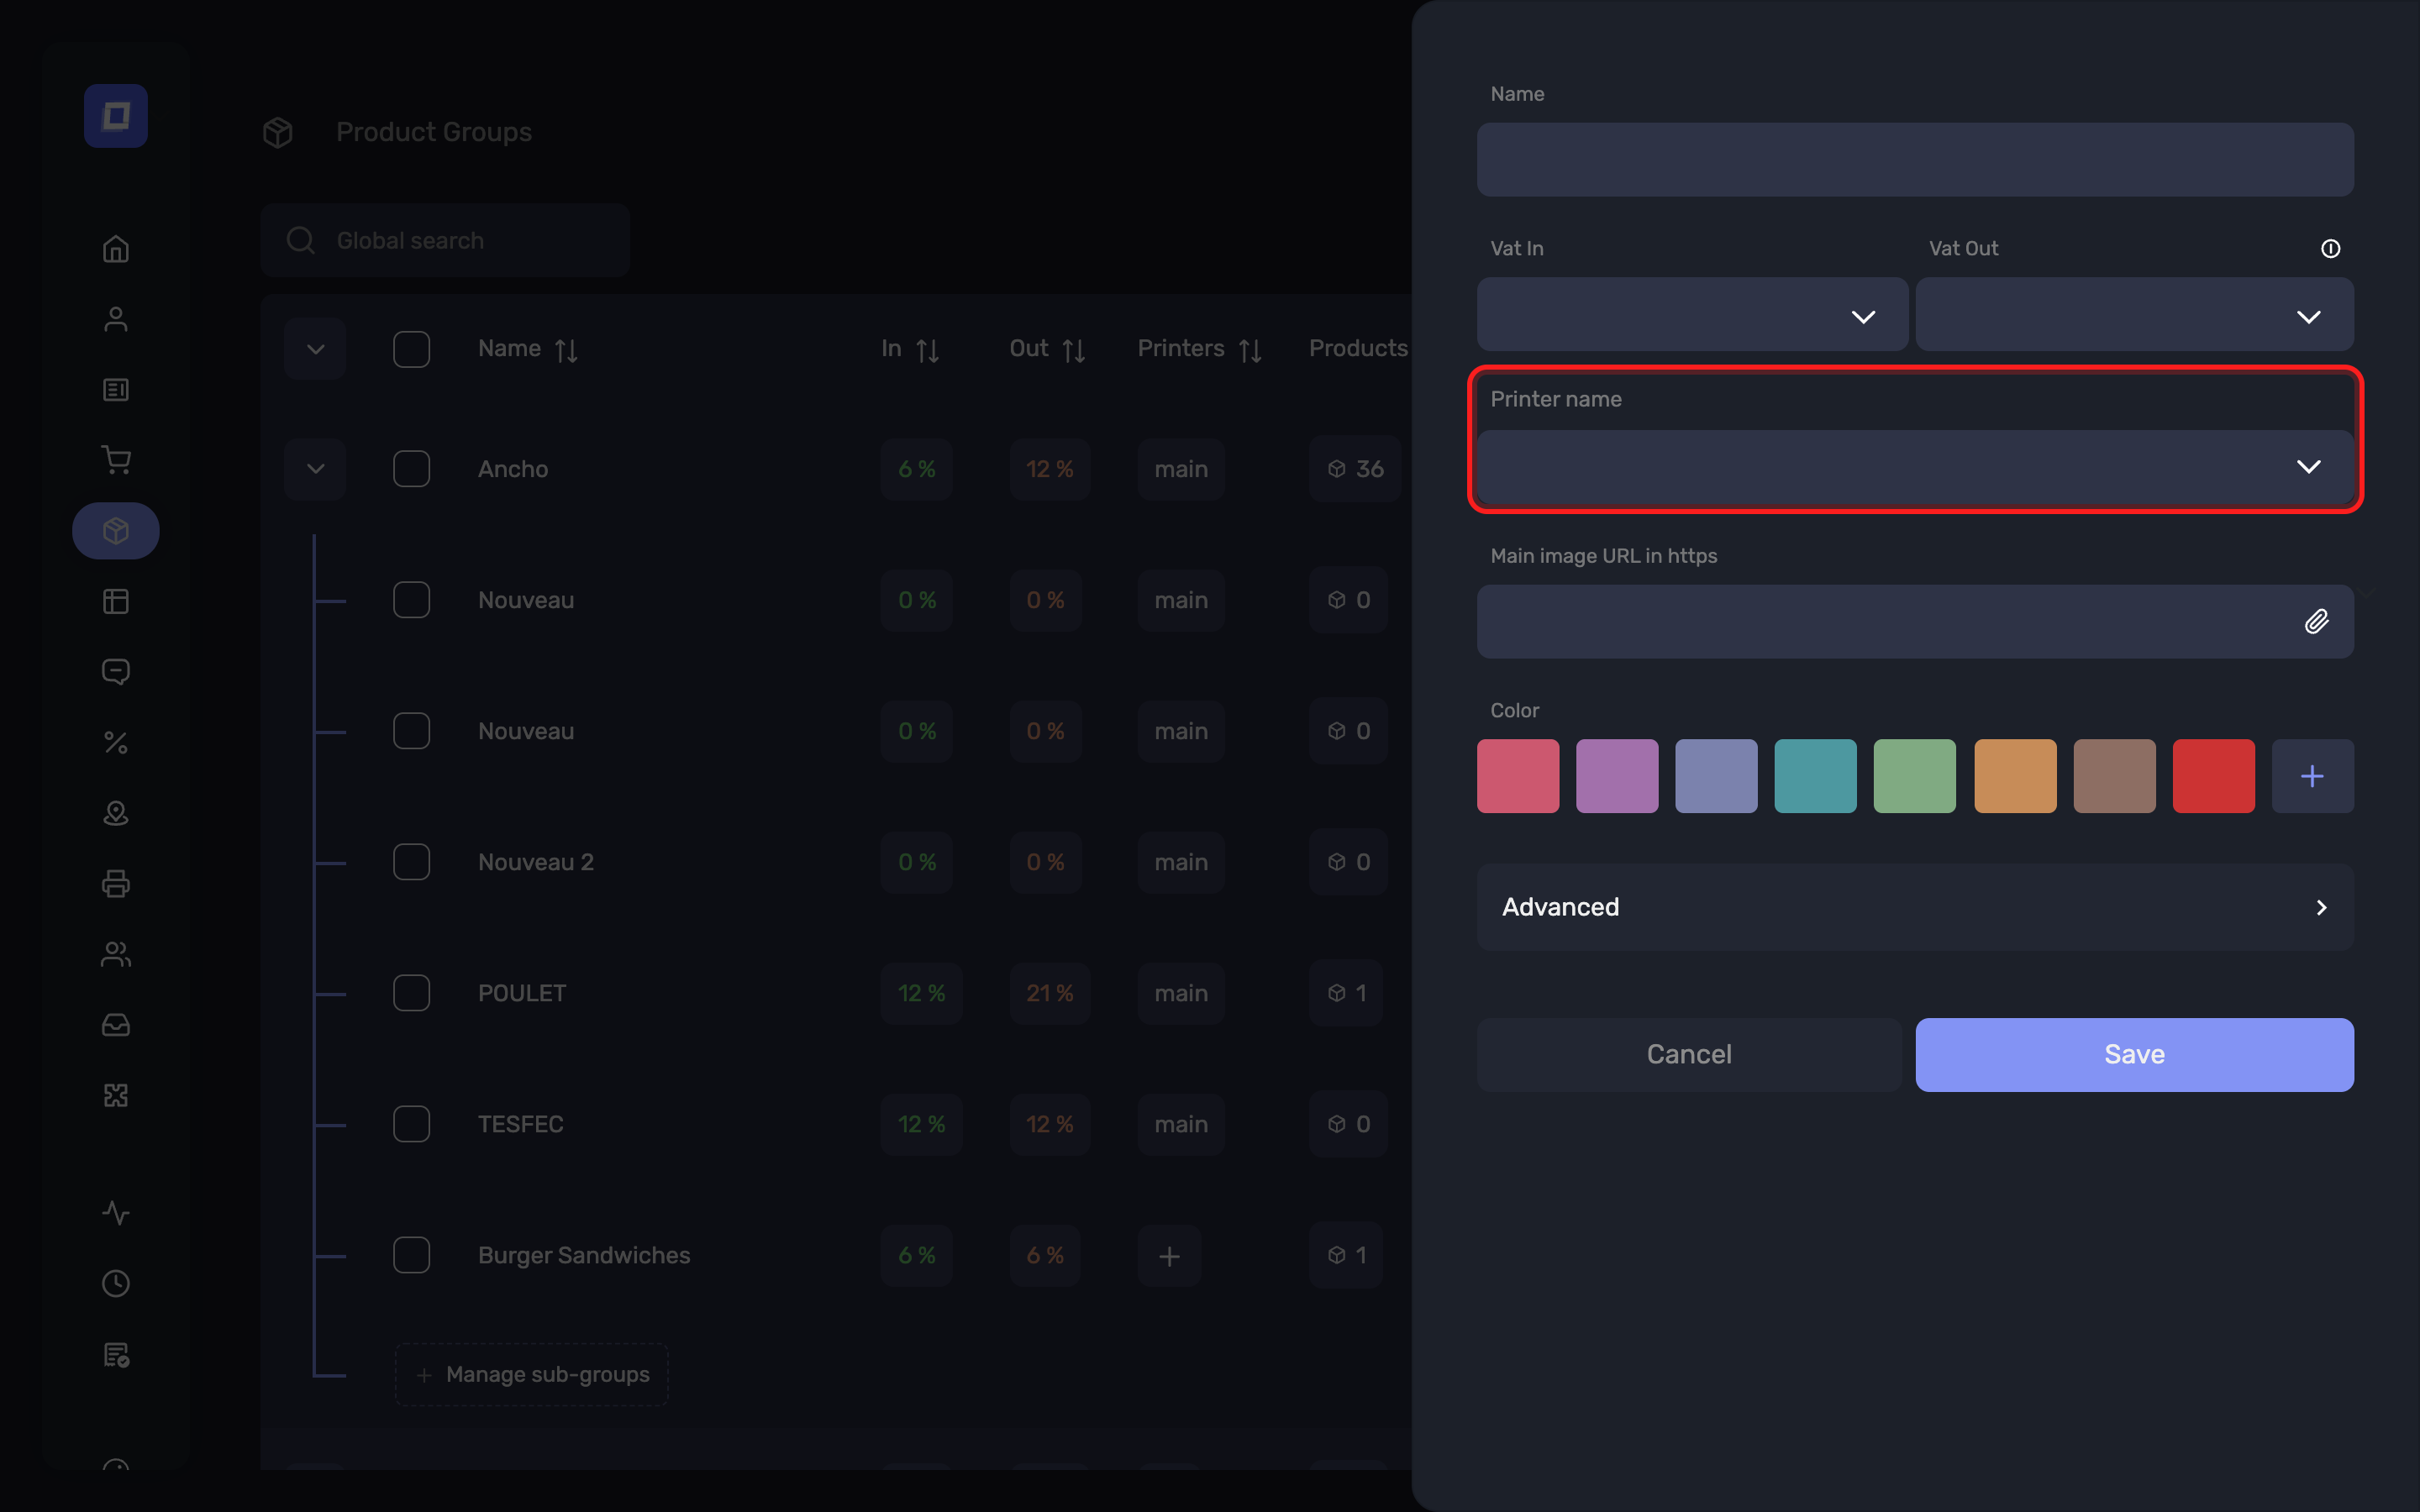Open the inbox tray sidebar icon
This screenshot has width=2420, height=1512.
116,1025
